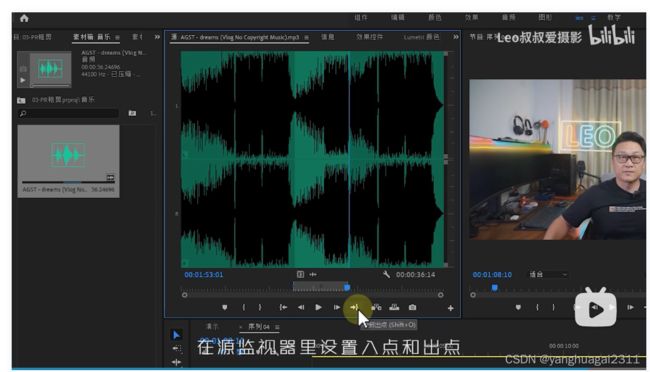This screenshot has width=650, height=372.
Task: Switch to the 效果控件 tab
Action: pos(369,37)
